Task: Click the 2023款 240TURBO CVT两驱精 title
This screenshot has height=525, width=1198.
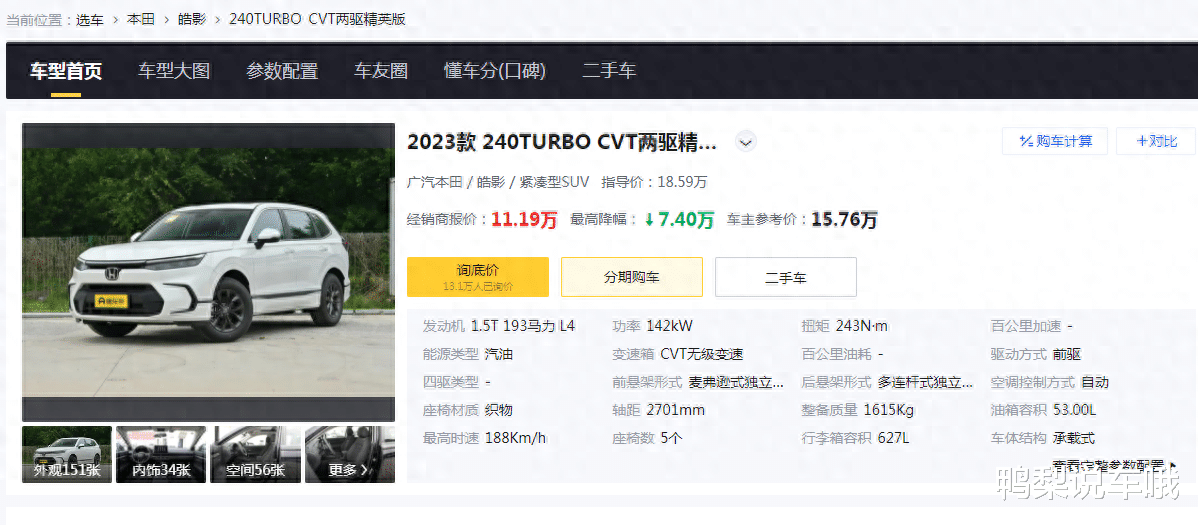Action: pos(562,142)
